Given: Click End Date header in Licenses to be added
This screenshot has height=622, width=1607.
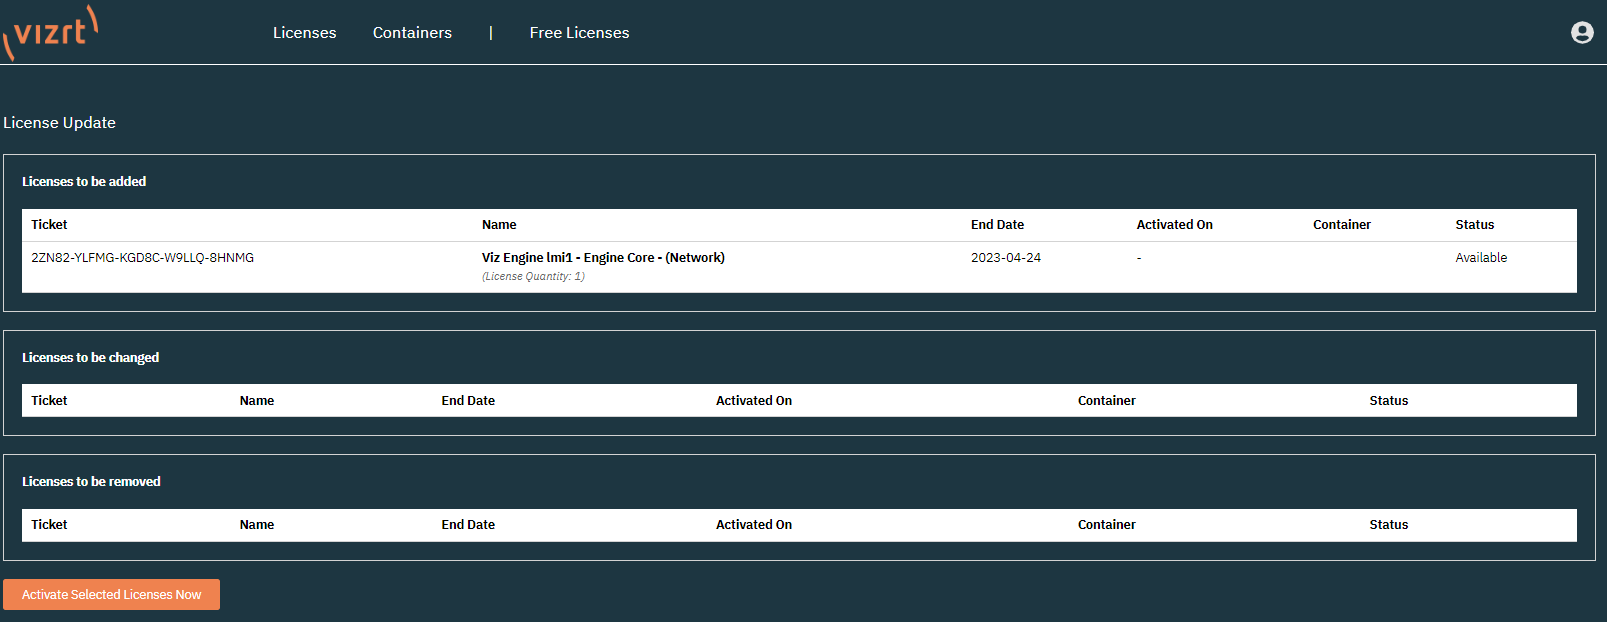Looking at the screenshot, I should [997, 225].
